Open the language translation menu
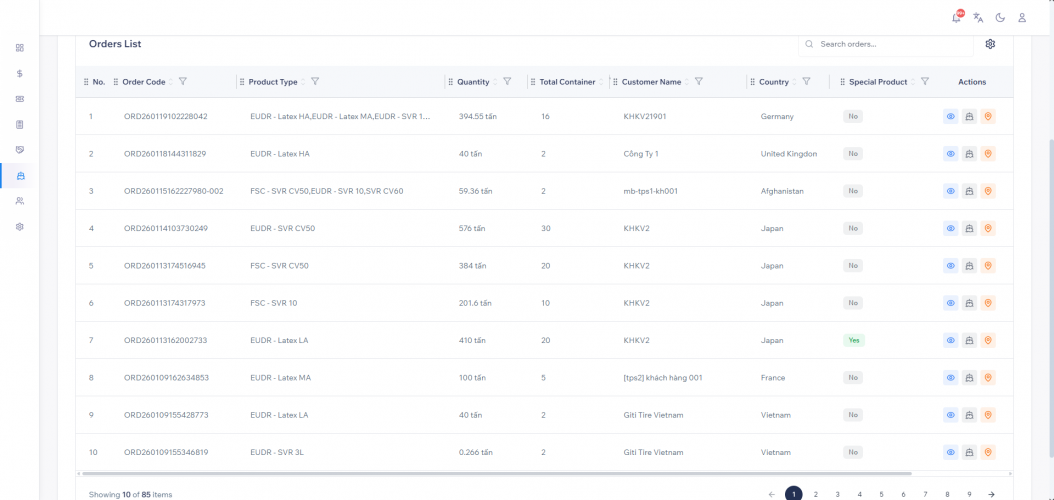This screenshot has width=1054, height=500. point(978,18)
